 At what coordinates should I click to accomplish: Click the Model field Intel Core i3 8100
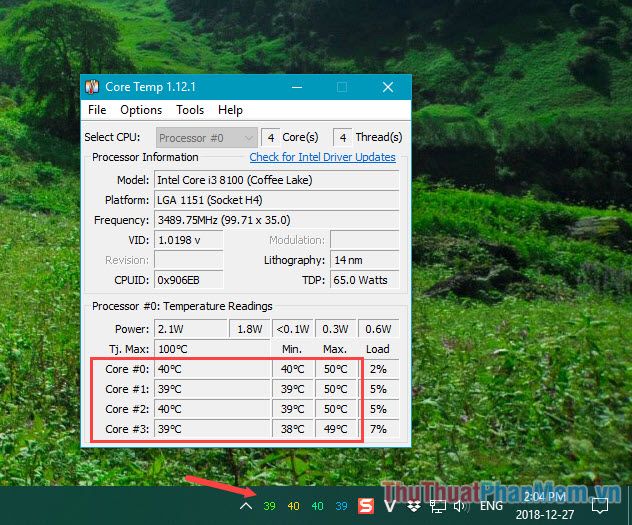point(276,180)
